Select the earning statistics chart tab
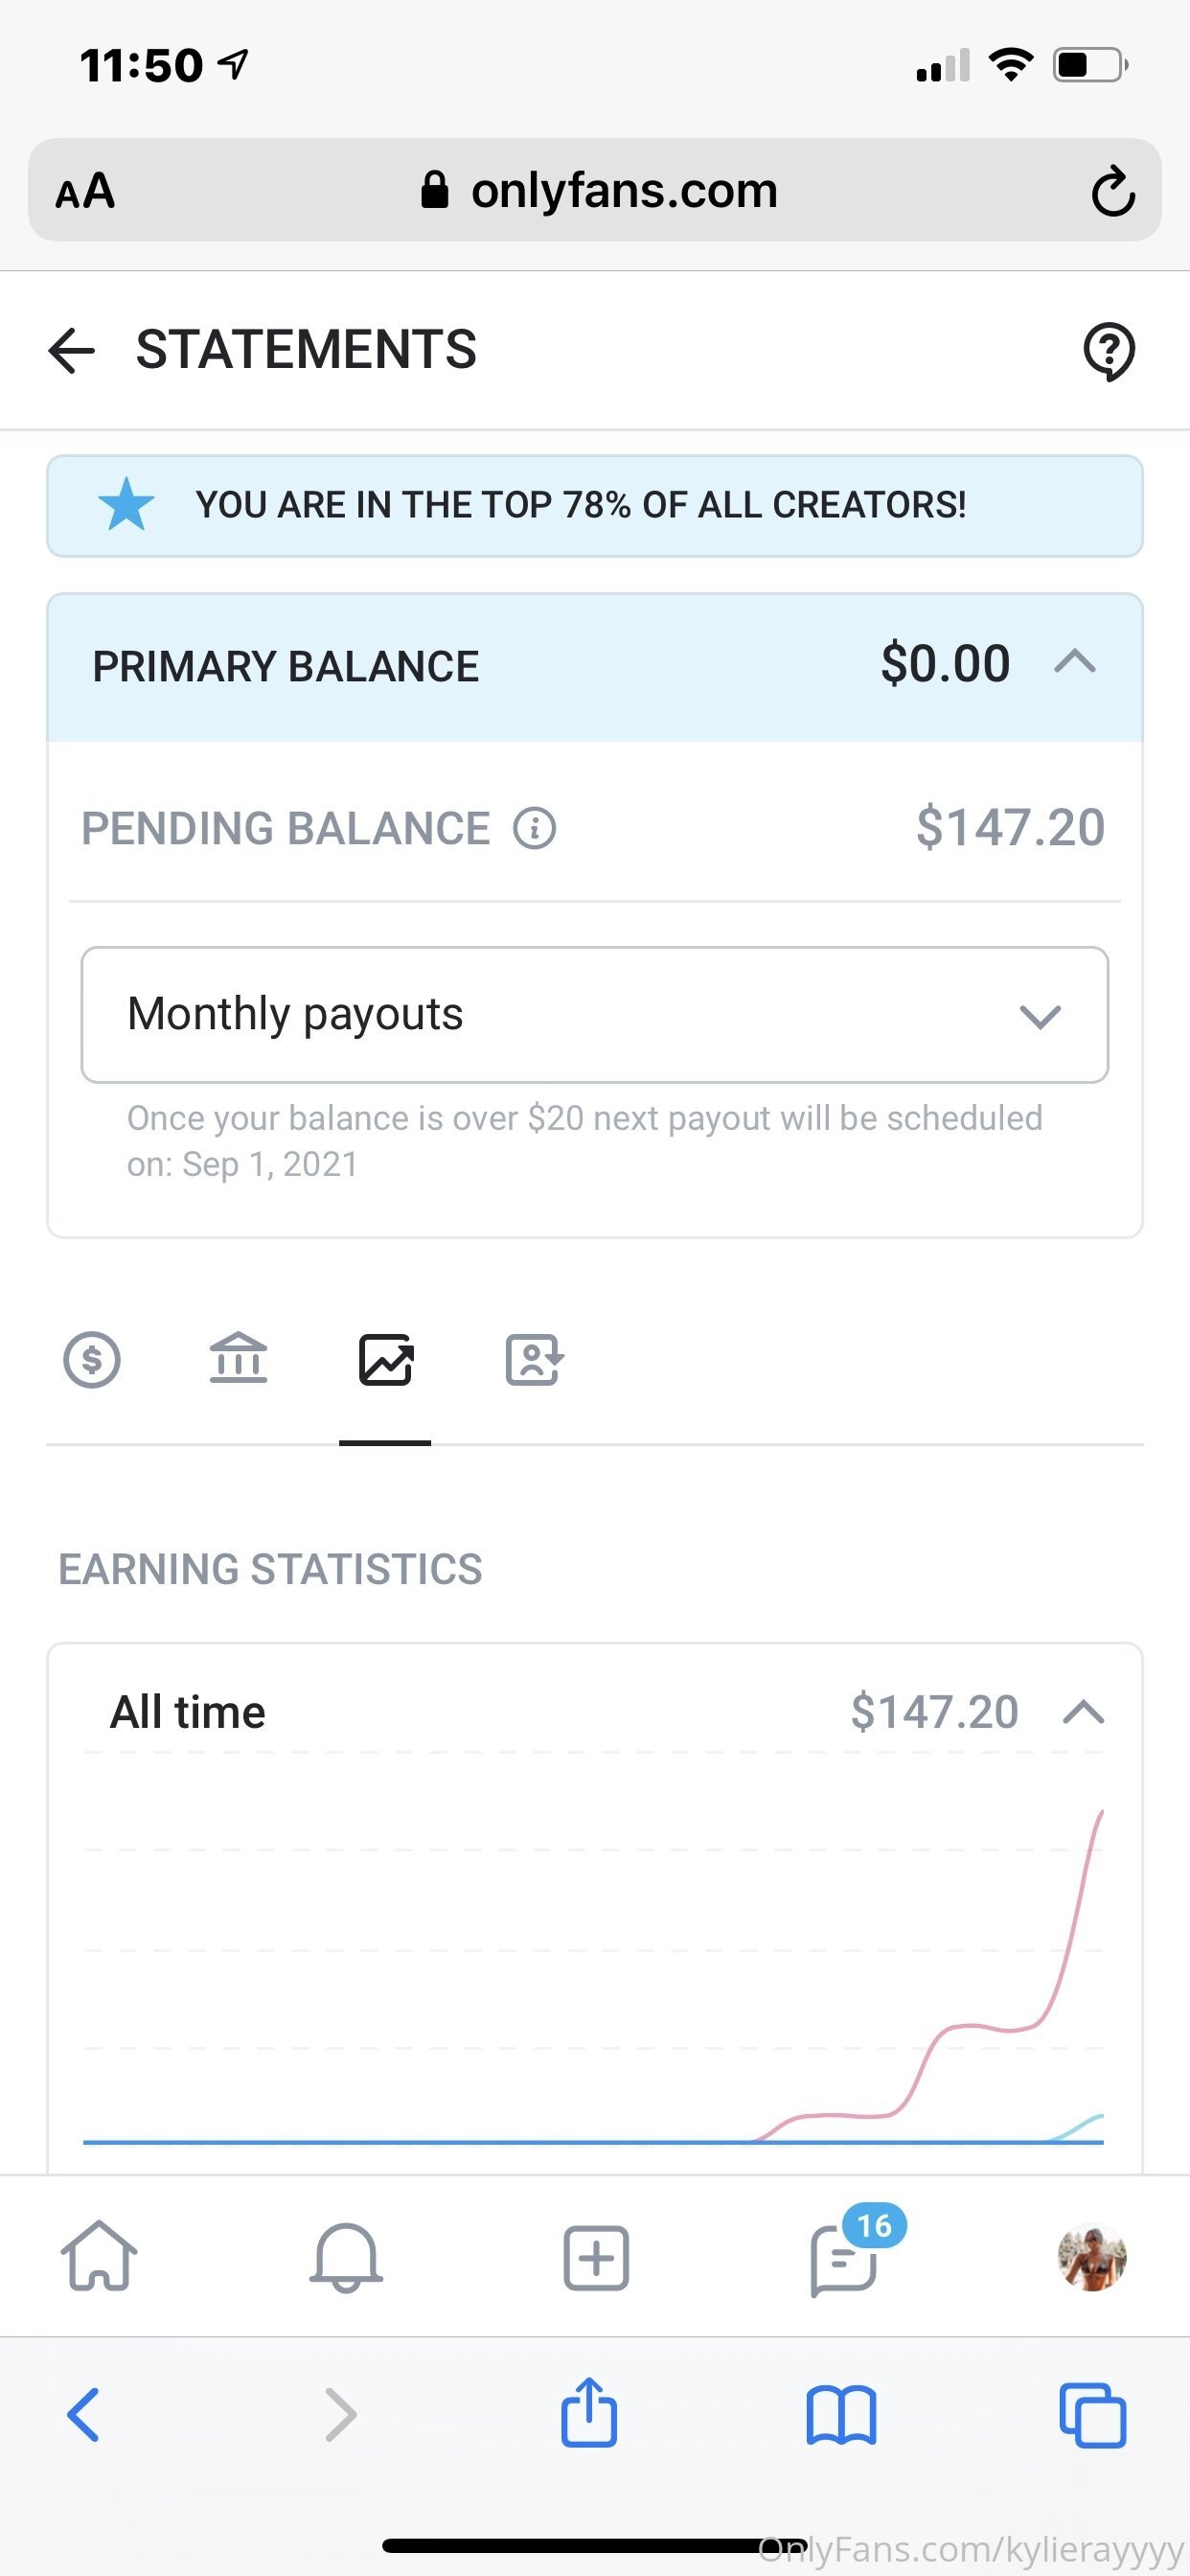This screenshot has height=2576, width=1190. click(x=385, y=1360)
